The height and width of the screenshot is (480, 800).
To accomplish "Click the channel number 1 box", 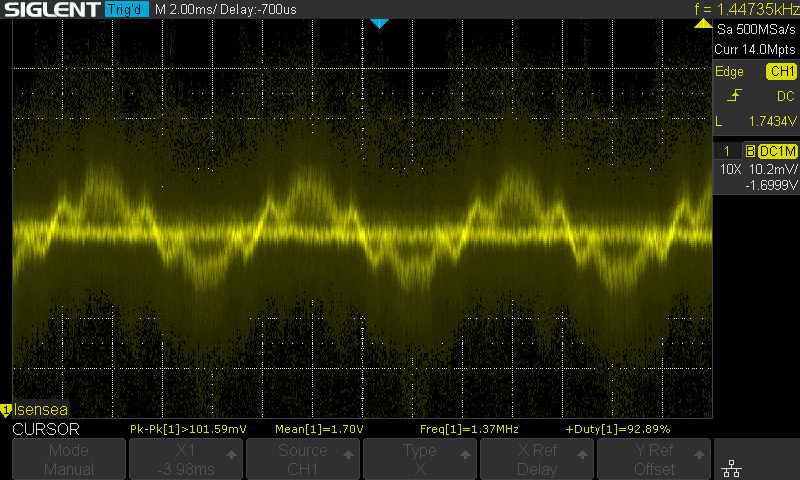I will [x=727, y=151].
